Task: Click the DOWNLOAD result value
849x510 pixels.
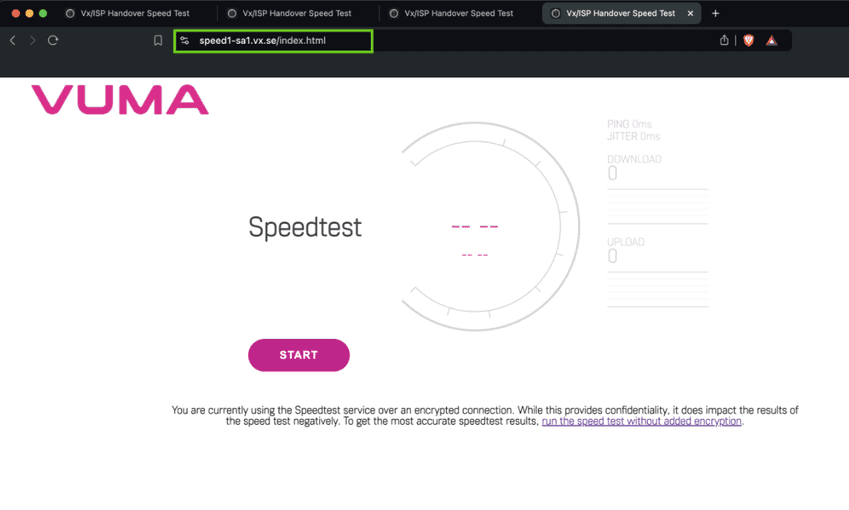Action: pos(613,174)
